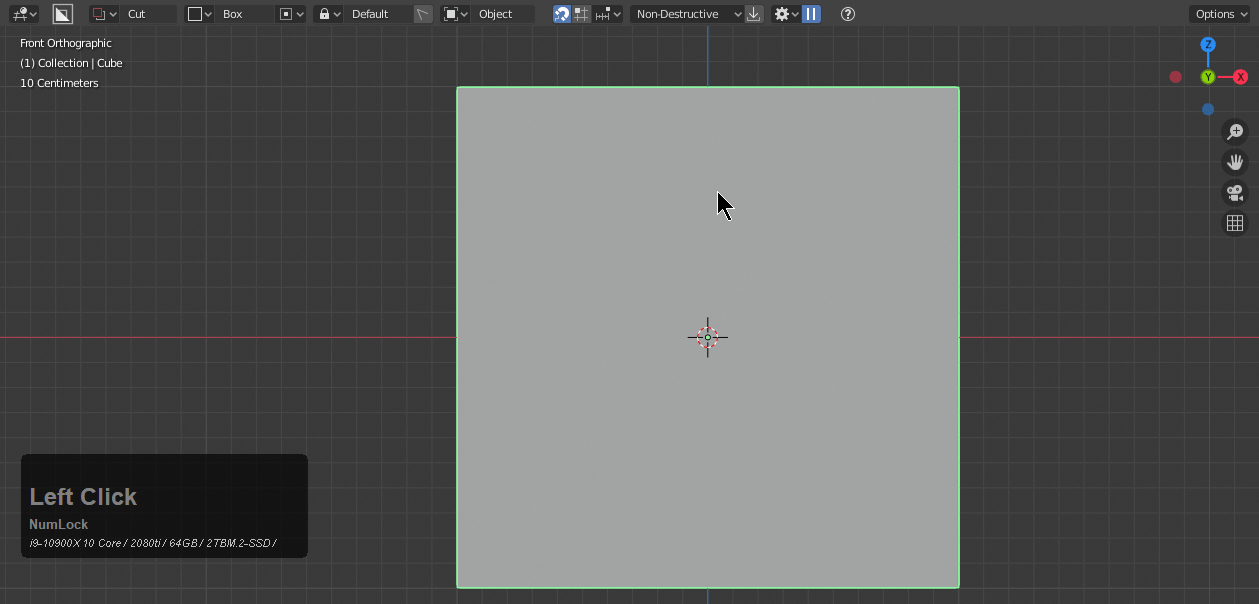Image resolution: width=1259 pixels, height=604 pixels.
Task: Toggle the blue snap magnet button
Action: 562,14
